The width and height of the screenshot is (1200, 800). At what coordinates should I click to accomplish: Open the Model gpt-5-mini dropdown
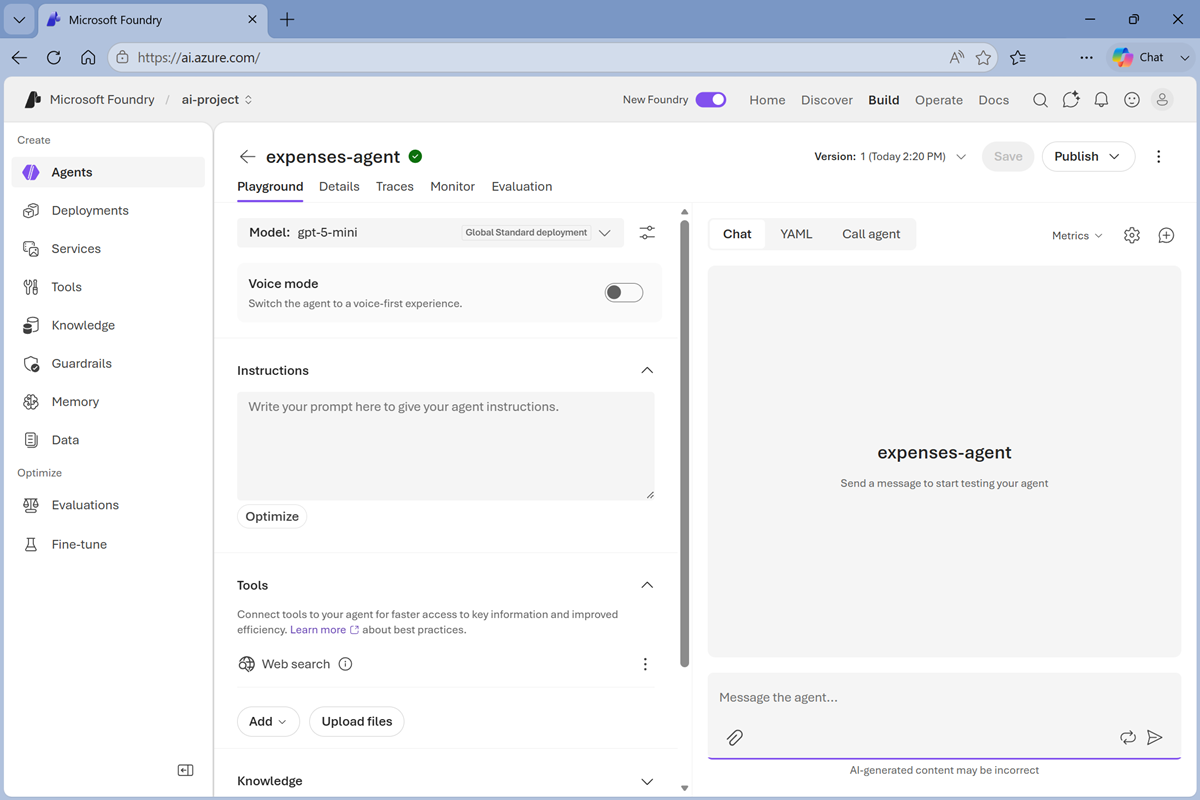430,233
